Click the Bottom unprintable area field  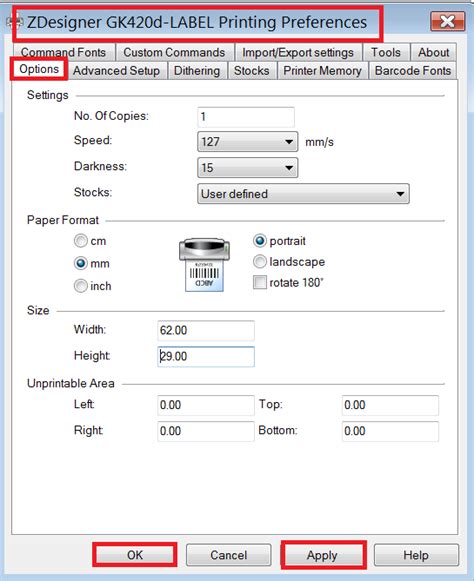coord(390,431)
